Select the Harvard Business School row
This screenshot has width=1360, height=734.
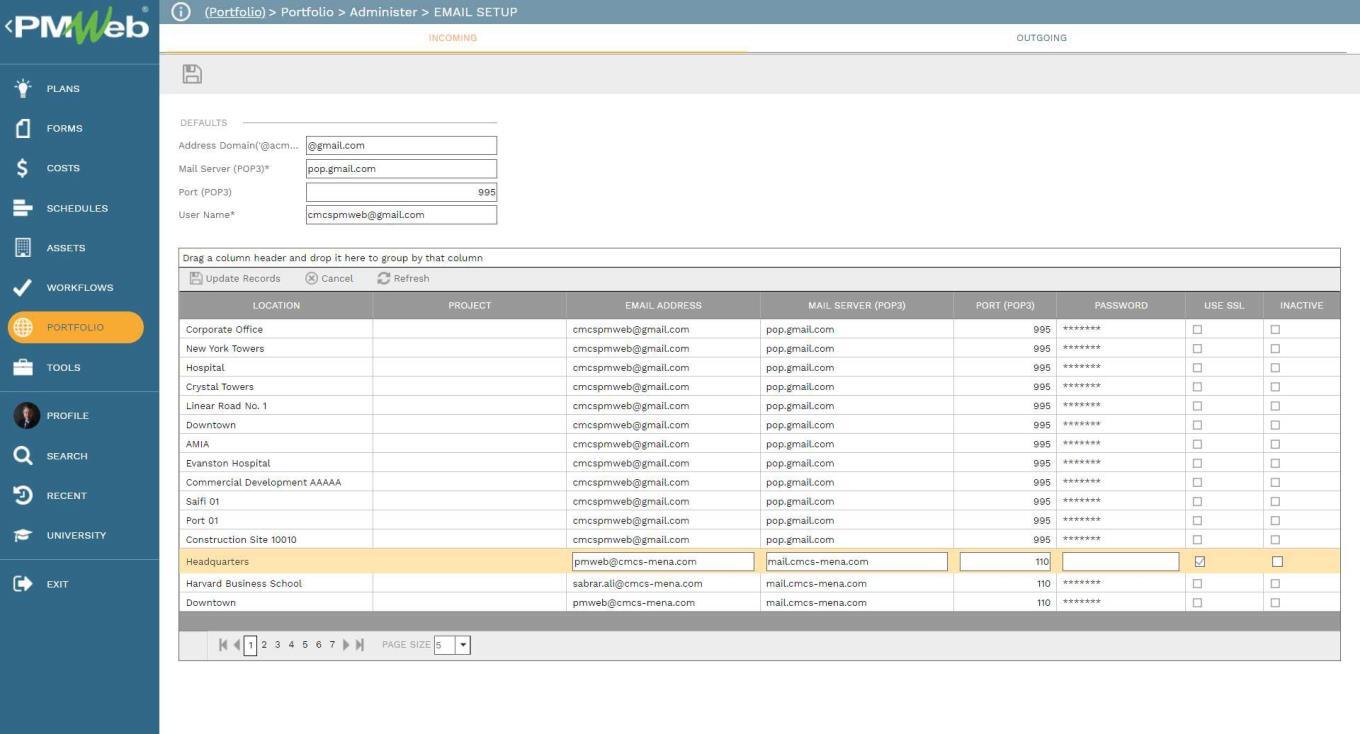(x=759, y=584)
